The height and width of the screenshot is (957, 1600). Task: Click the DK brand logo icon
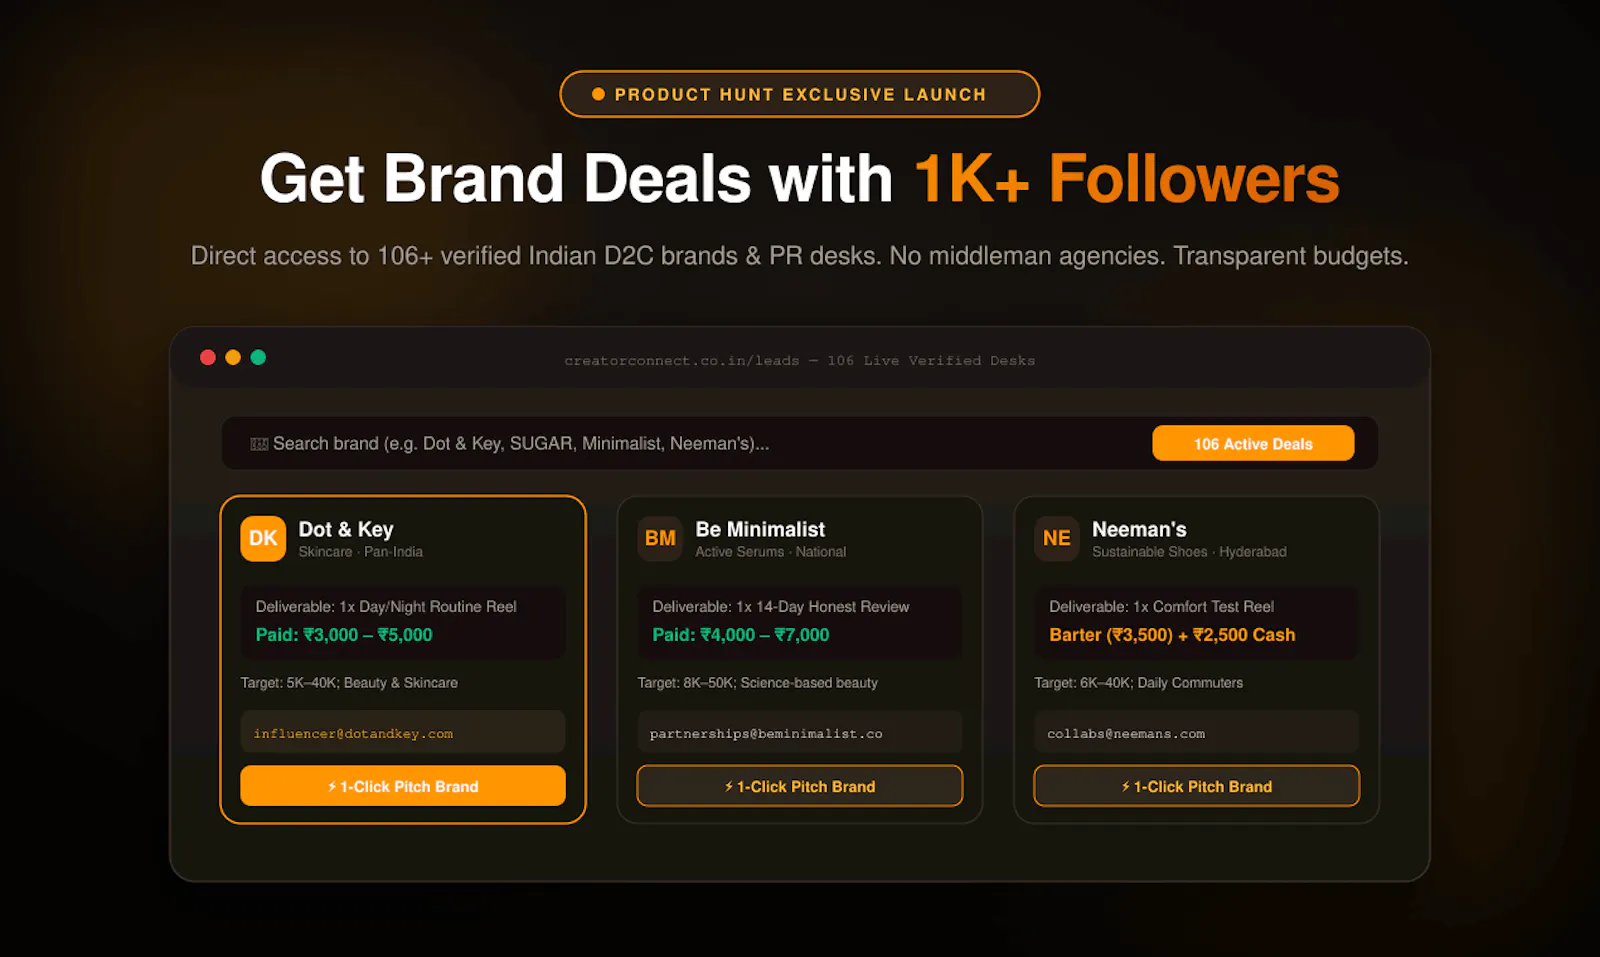click(263, 538)
